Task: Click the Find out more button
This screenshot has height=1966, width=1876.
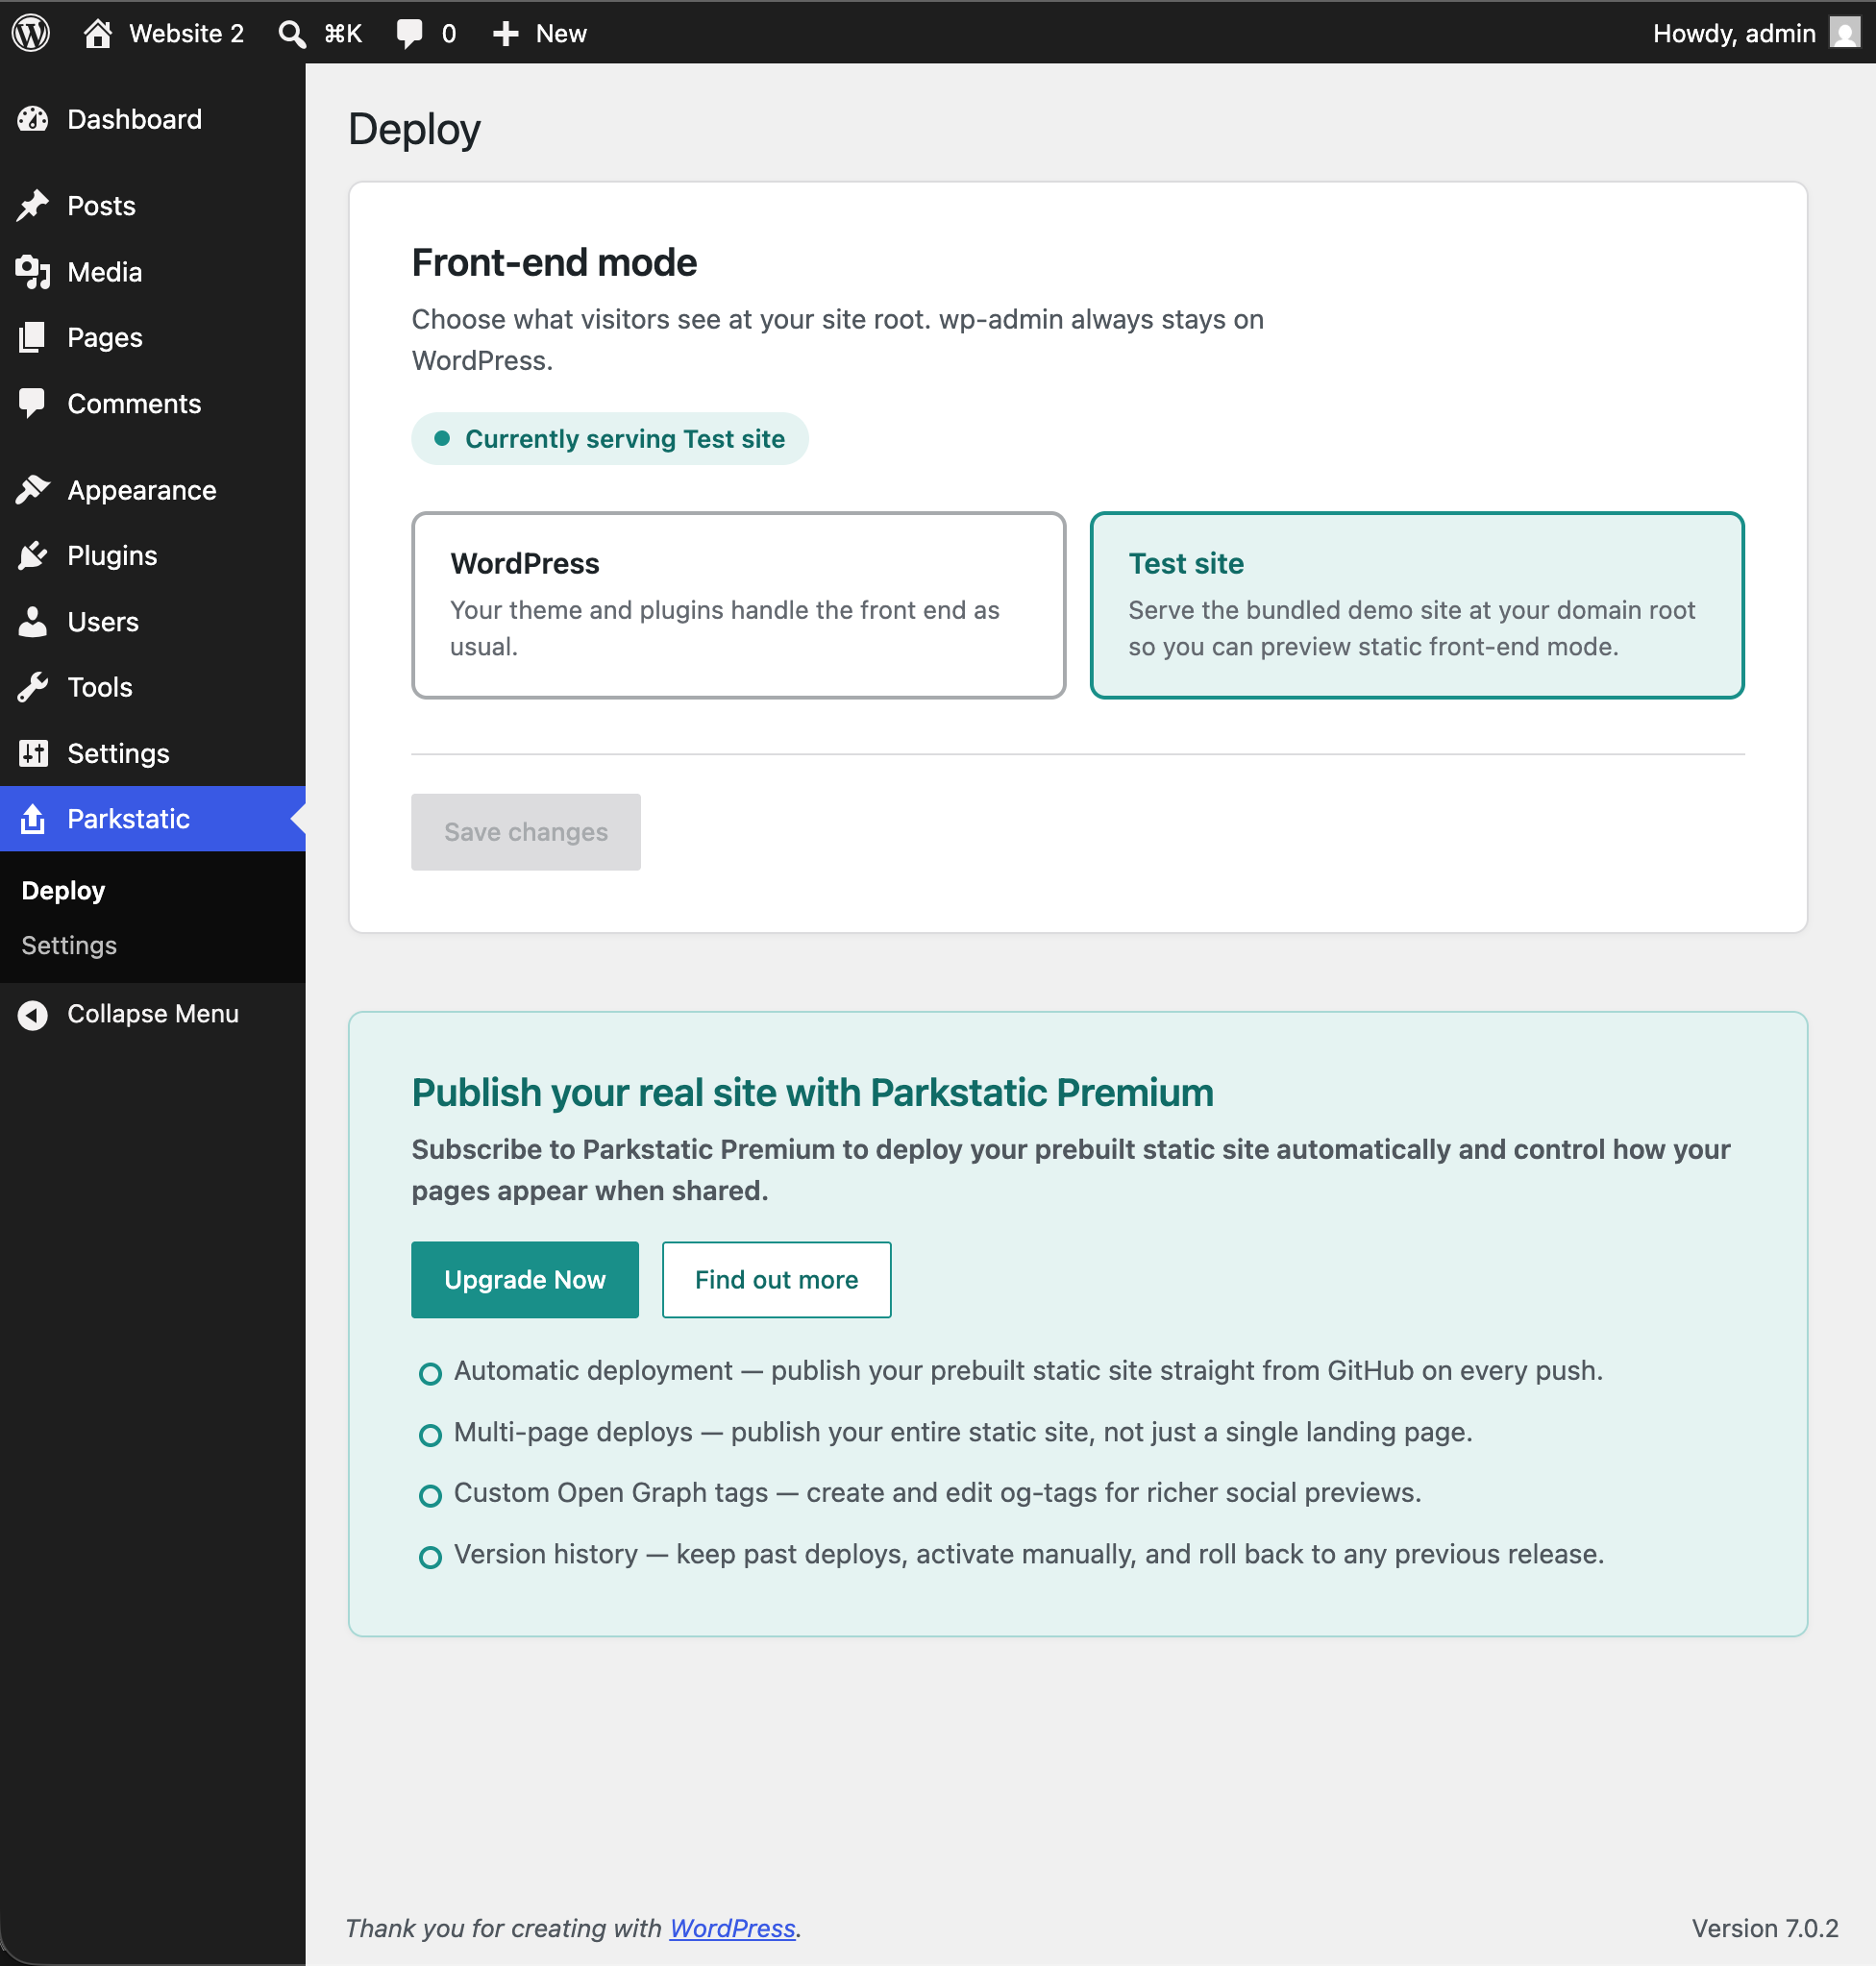Action: [x=776, y=1280]
